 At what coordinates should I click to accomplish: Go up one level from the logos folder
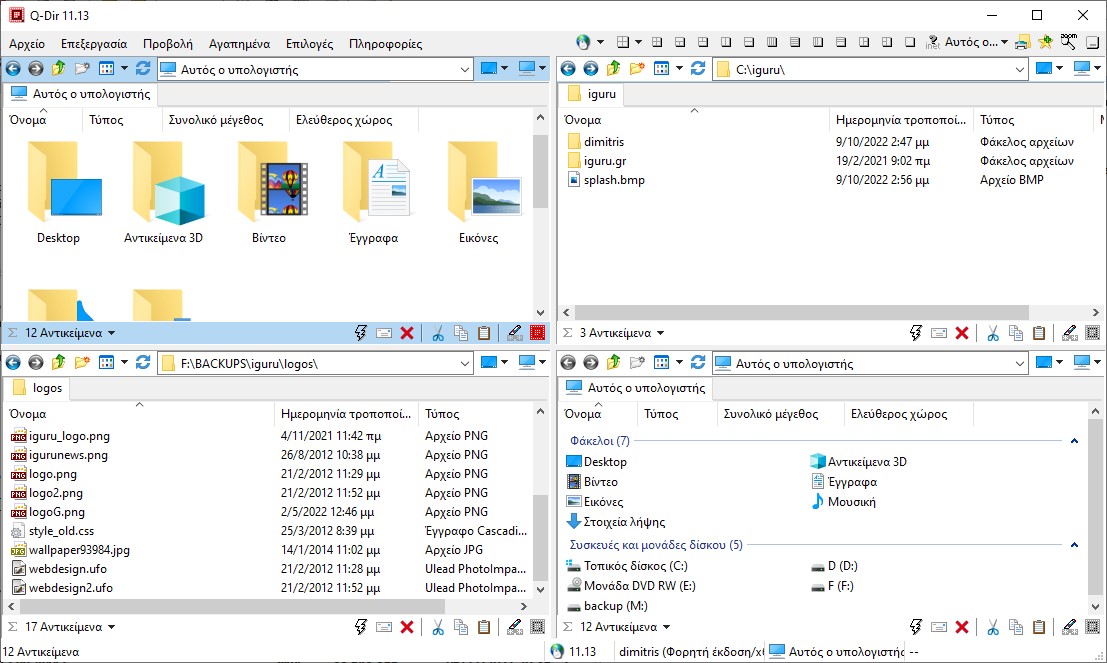tap(59, 363)
